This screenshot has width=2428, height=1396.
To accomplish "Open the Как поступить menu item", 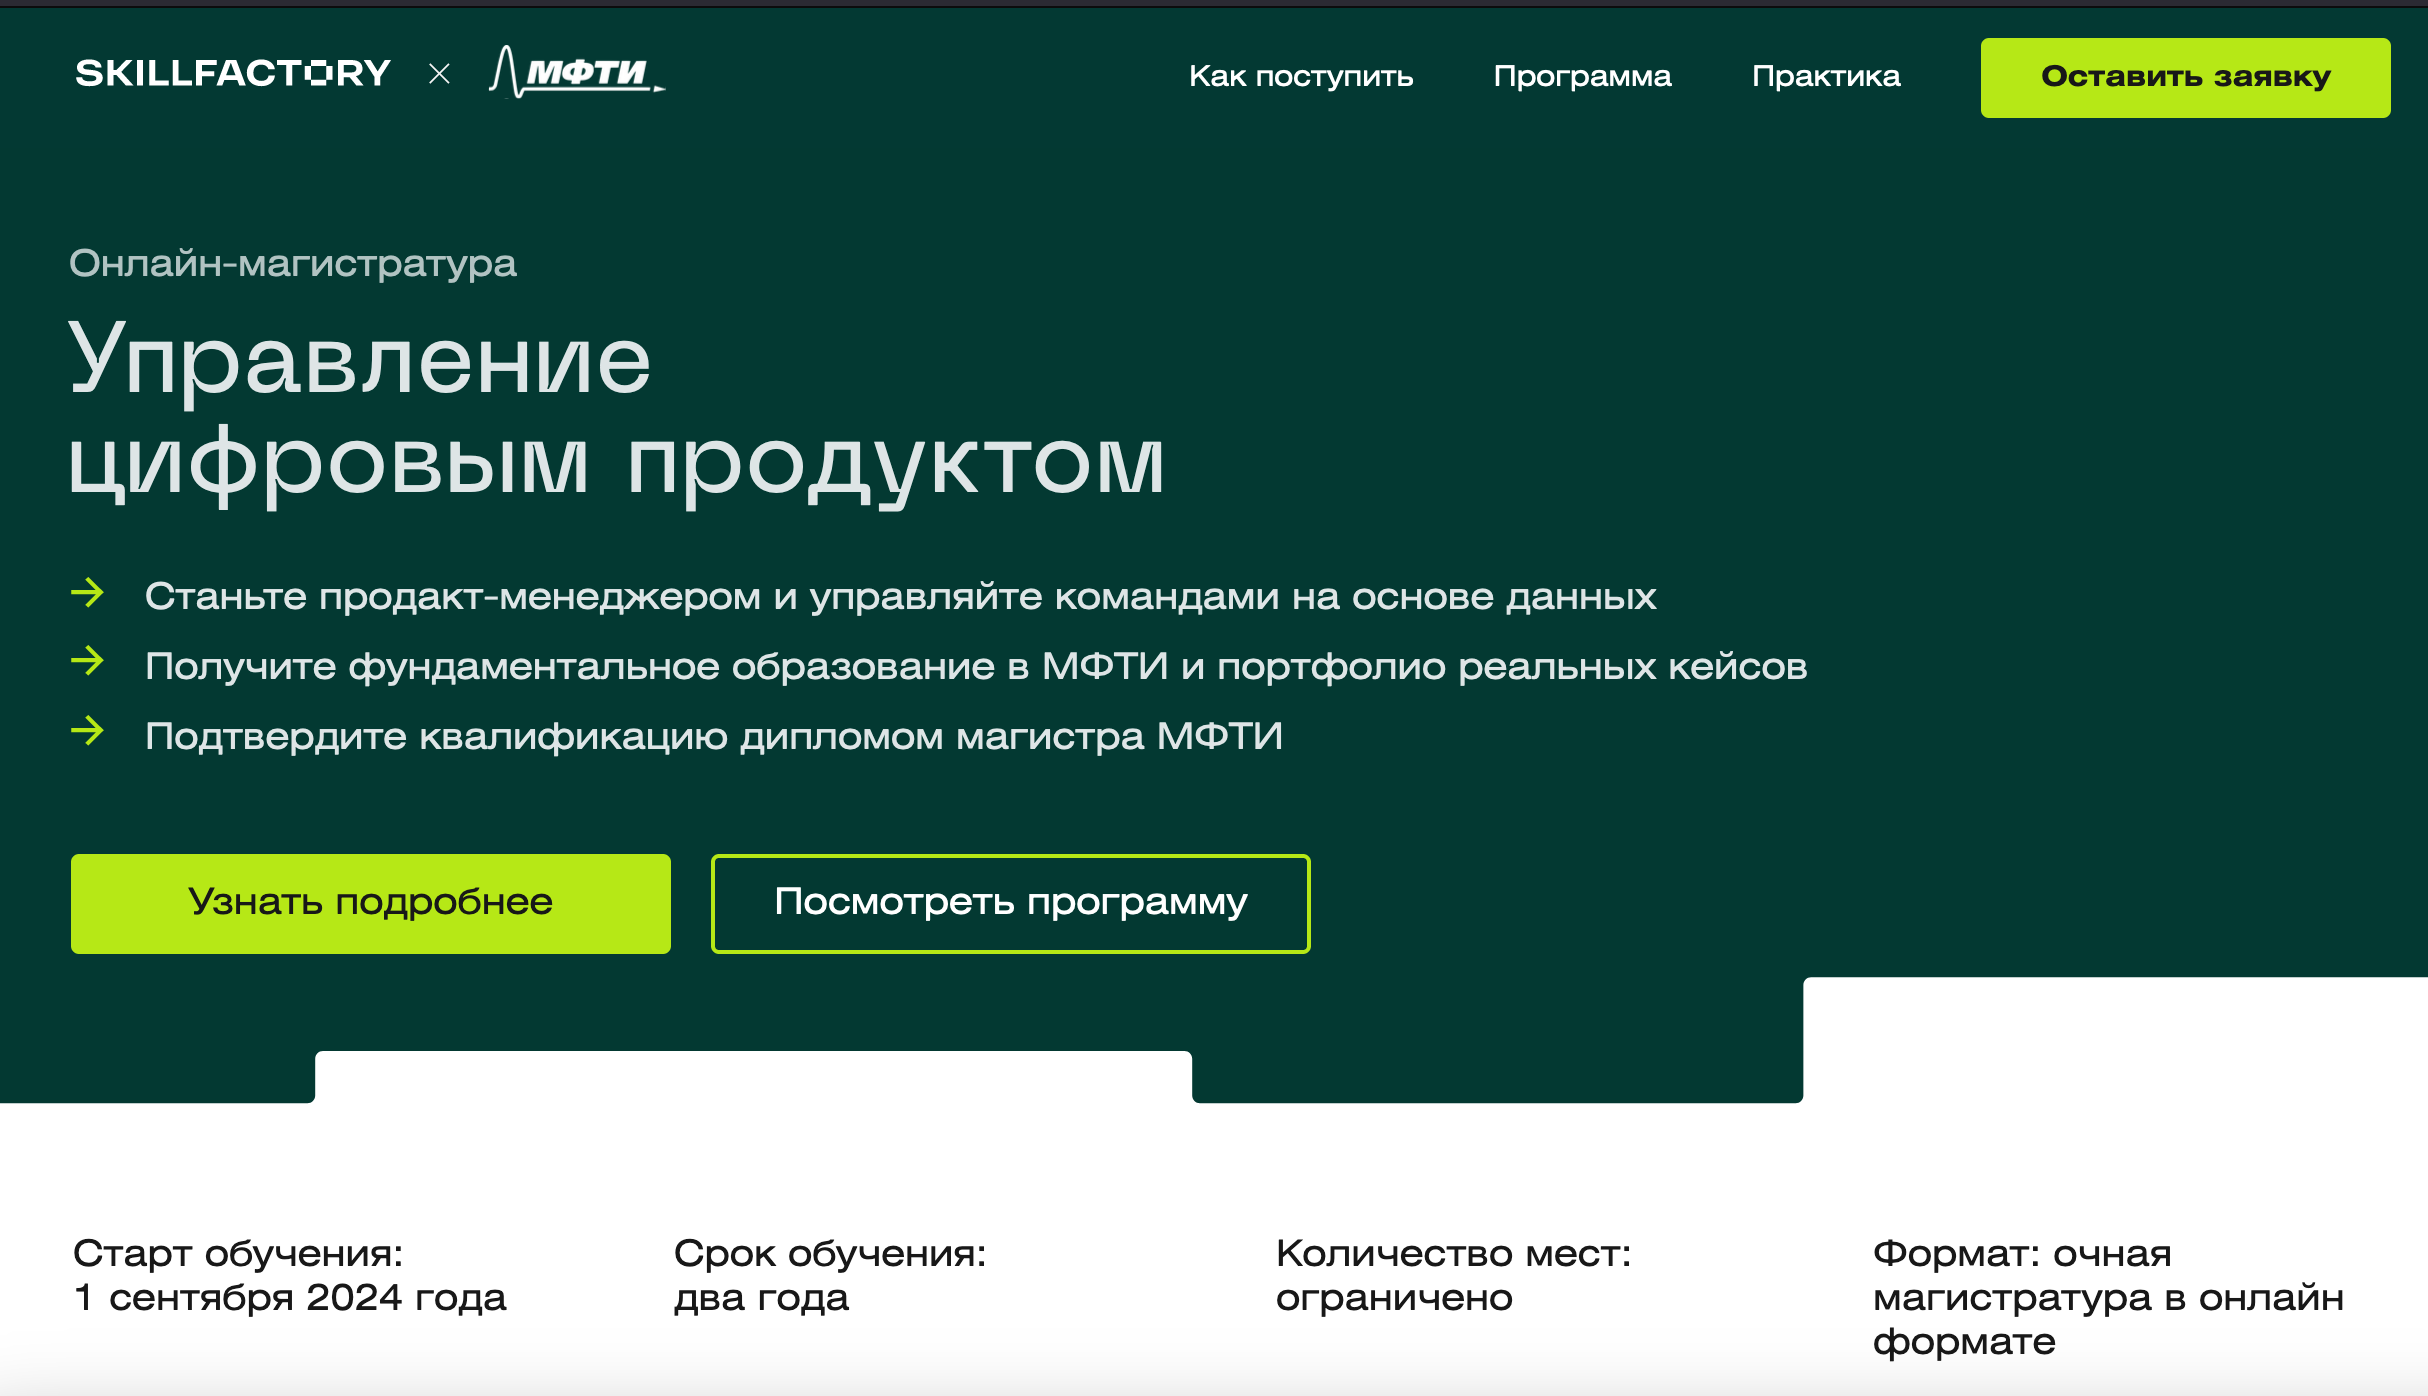I will click(x=1301, y=76).
